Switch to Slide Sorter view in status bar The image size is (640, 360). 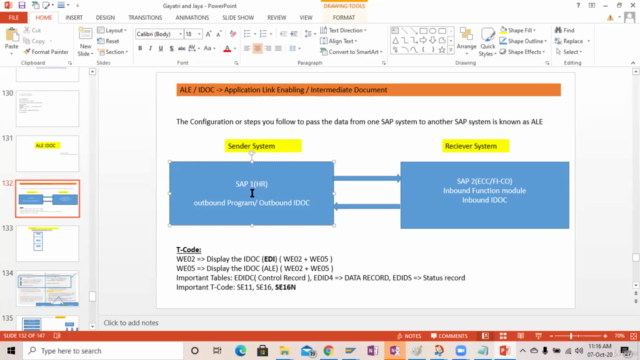[x=503, y=336]
